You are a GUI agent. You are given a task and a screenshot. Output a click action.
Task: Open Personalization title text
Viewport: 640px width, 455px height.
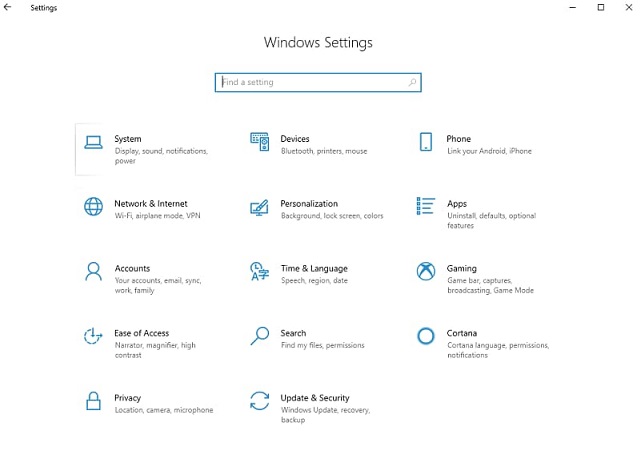pos(309,204)
